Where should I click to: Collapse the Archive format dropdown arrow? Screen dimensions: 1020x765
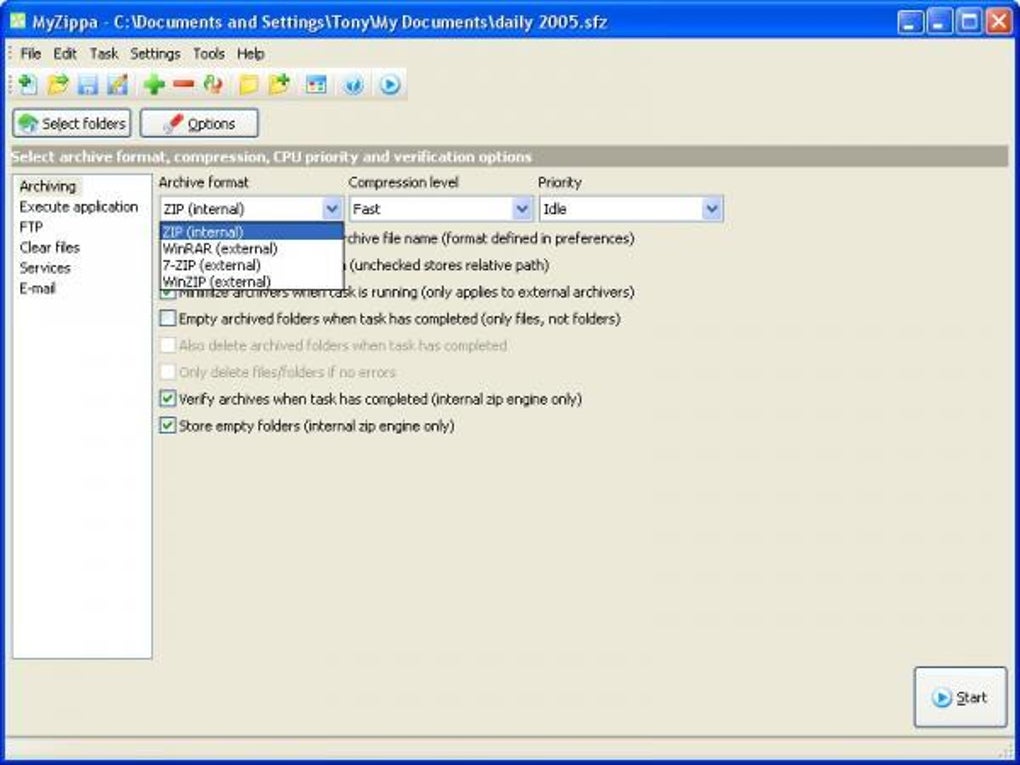click(x=332, y=209)
